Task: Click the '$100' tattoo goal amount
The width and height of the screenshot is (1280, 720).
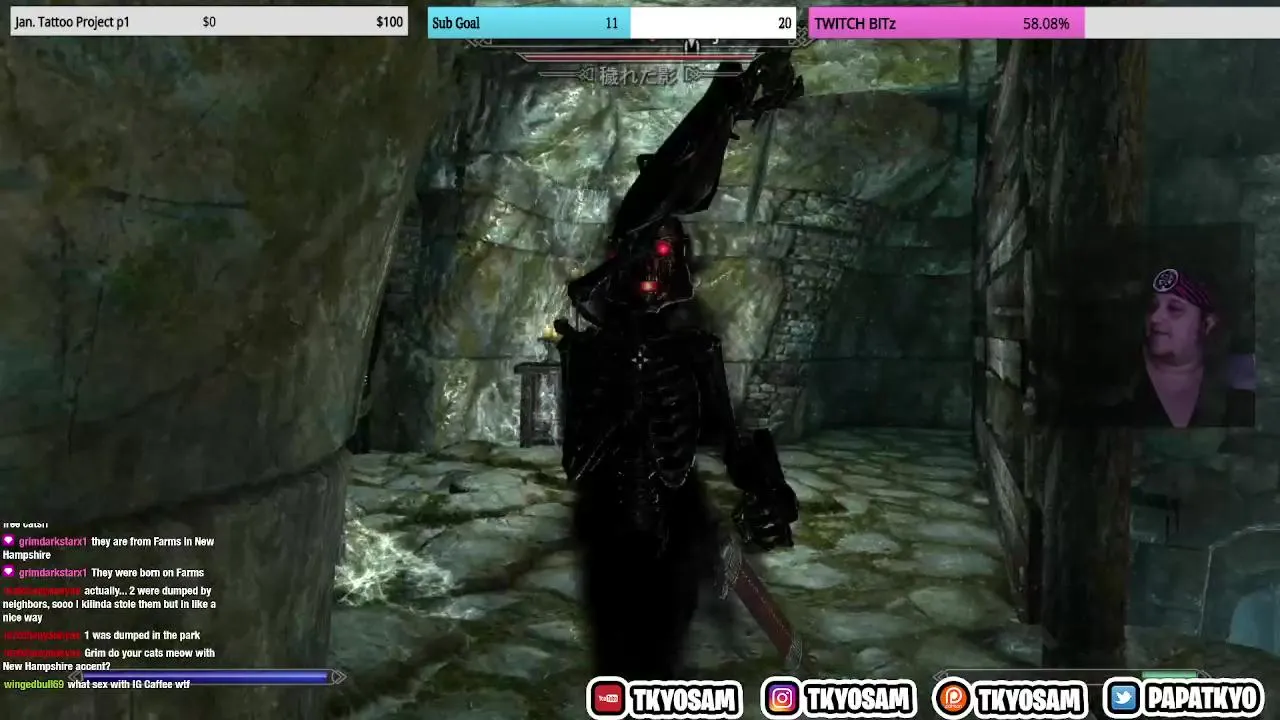Action: 390,22
